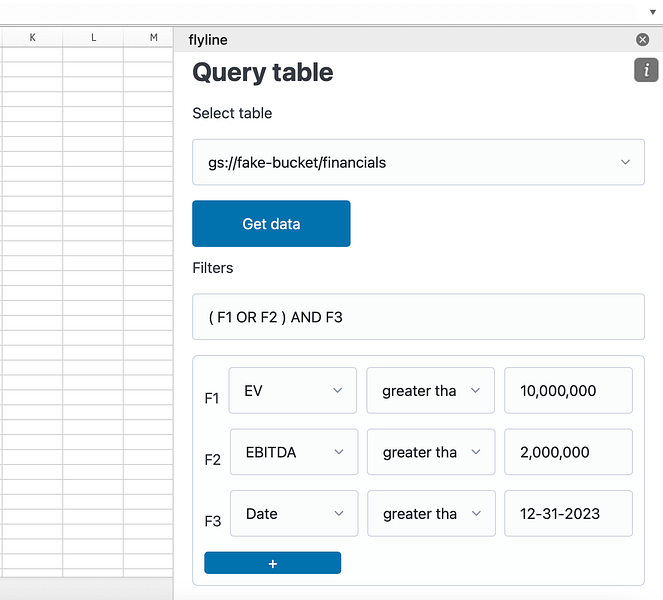Screen dimensions: 663x600
Task: Open the Select table dropdown
Action: click(x=418, y=162)
